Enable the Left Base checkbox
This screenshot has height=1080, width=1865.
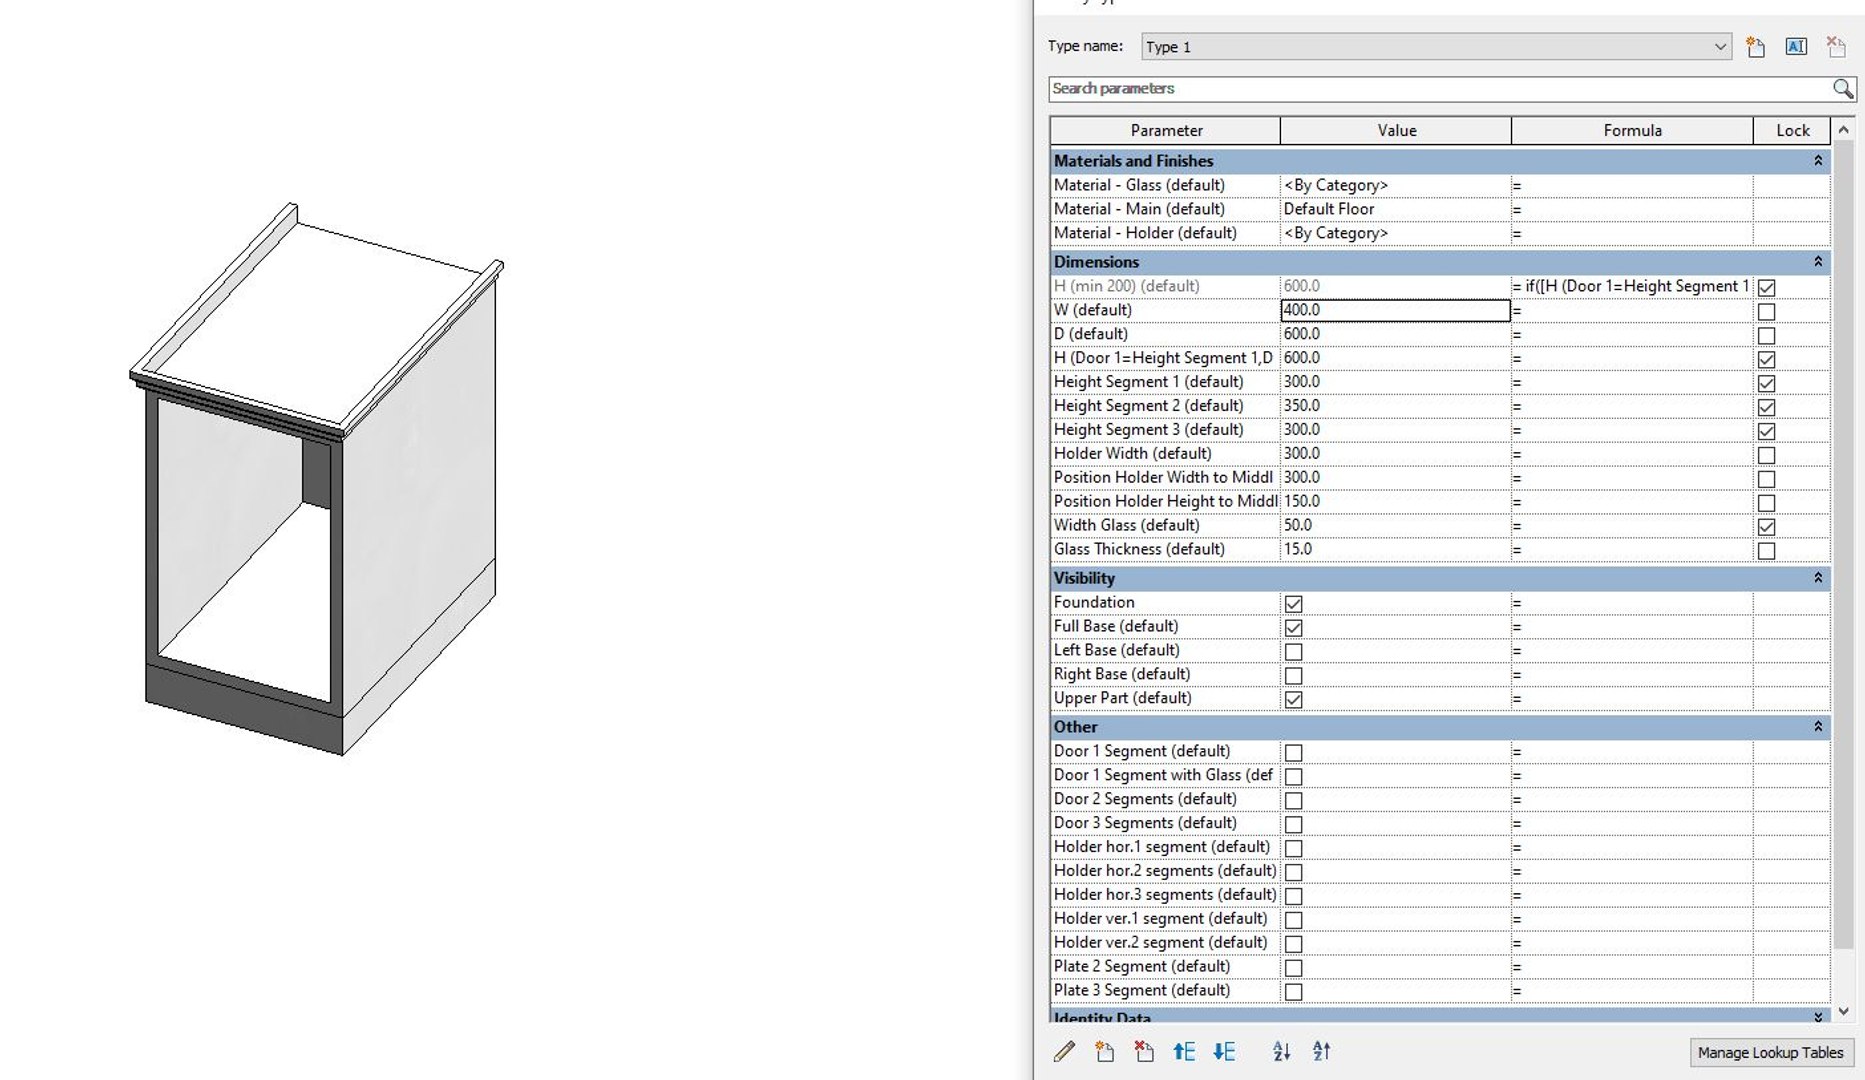point(1293,652)
